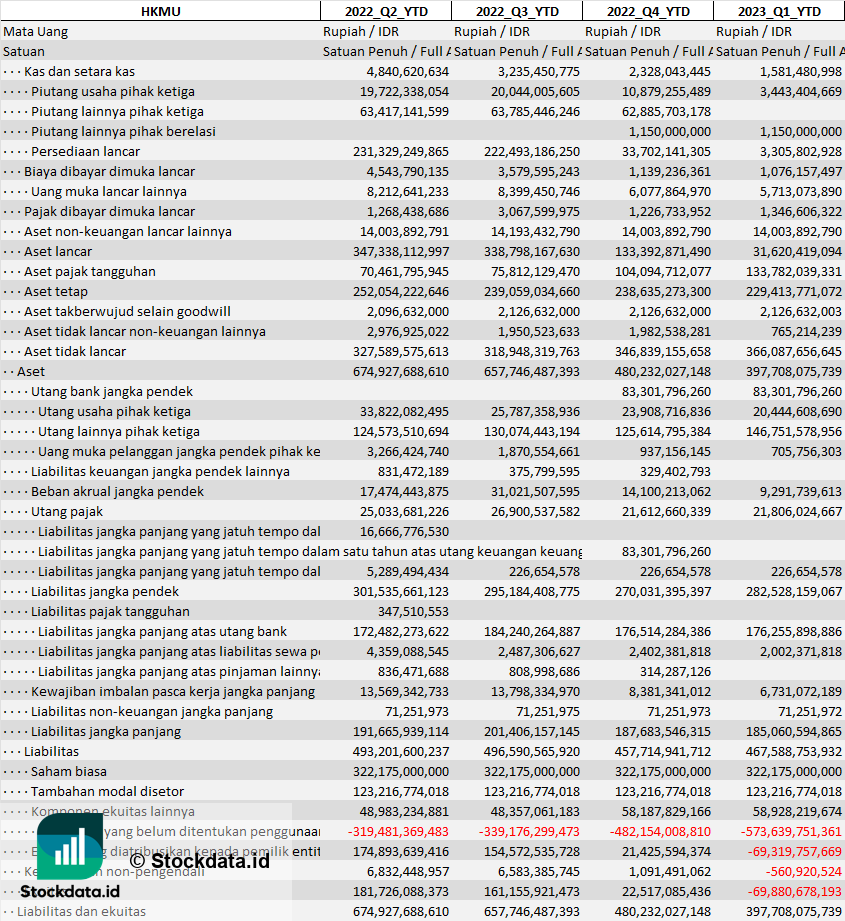The image size is (845, 921).
Task: Select the 2022_Q4_YTD column header
Action: [648, 11]
